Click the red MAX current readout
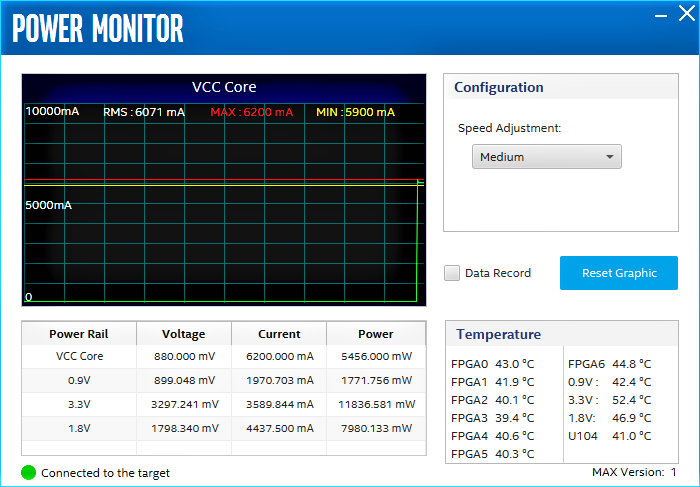Screen dimensions: 700x487 251,112
